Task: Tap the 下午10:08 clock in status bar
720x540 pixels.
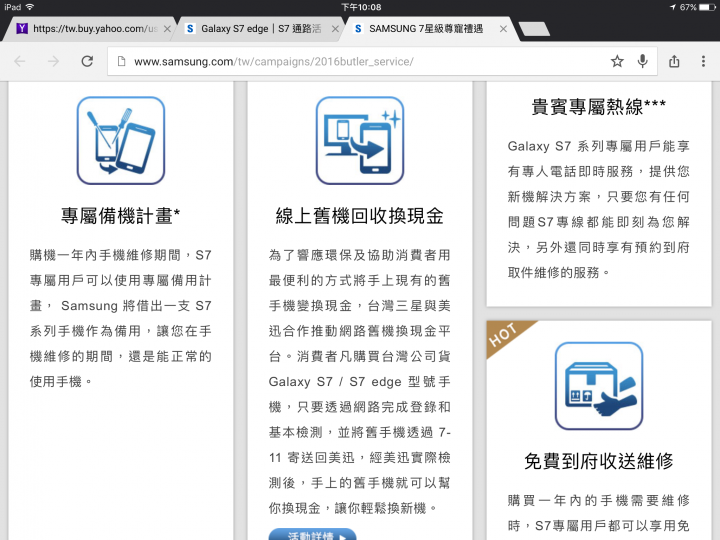Action: [x=361, y=7]
